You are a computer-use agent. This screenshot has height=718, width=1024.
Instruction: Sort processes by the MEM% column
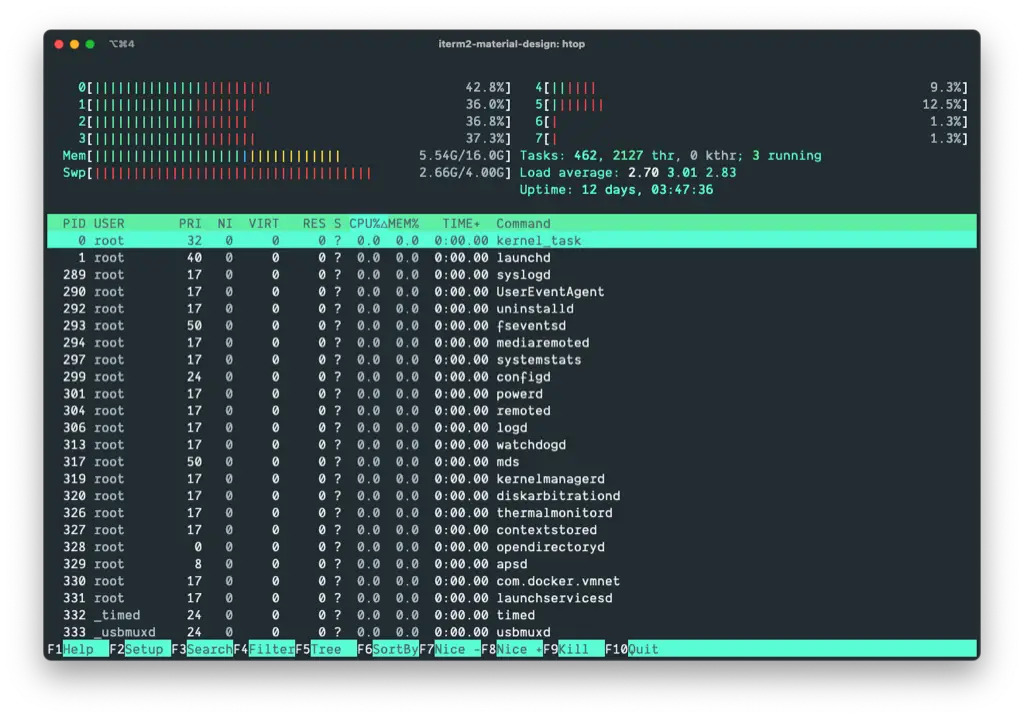pos(405,223)
